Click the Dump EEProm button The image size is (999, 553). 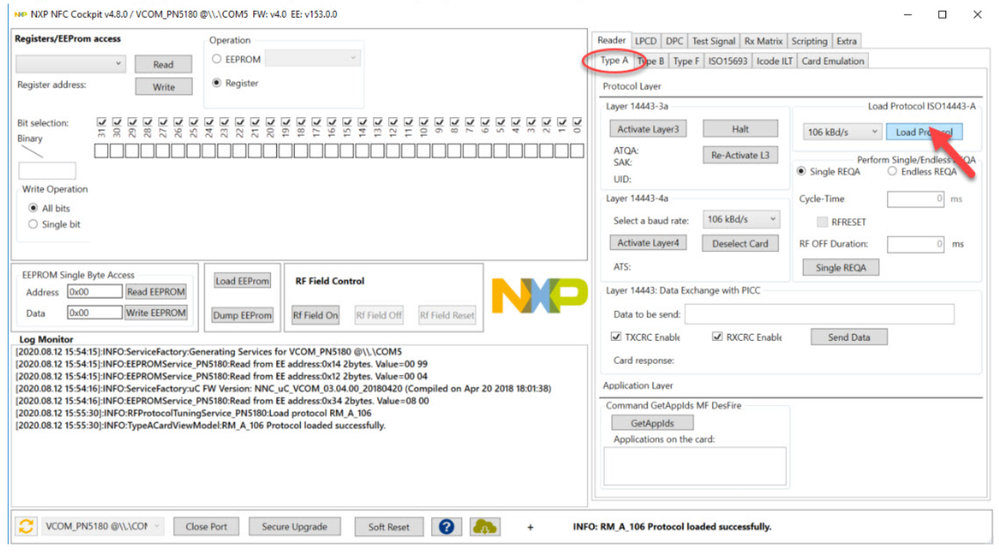coord(242,315)
